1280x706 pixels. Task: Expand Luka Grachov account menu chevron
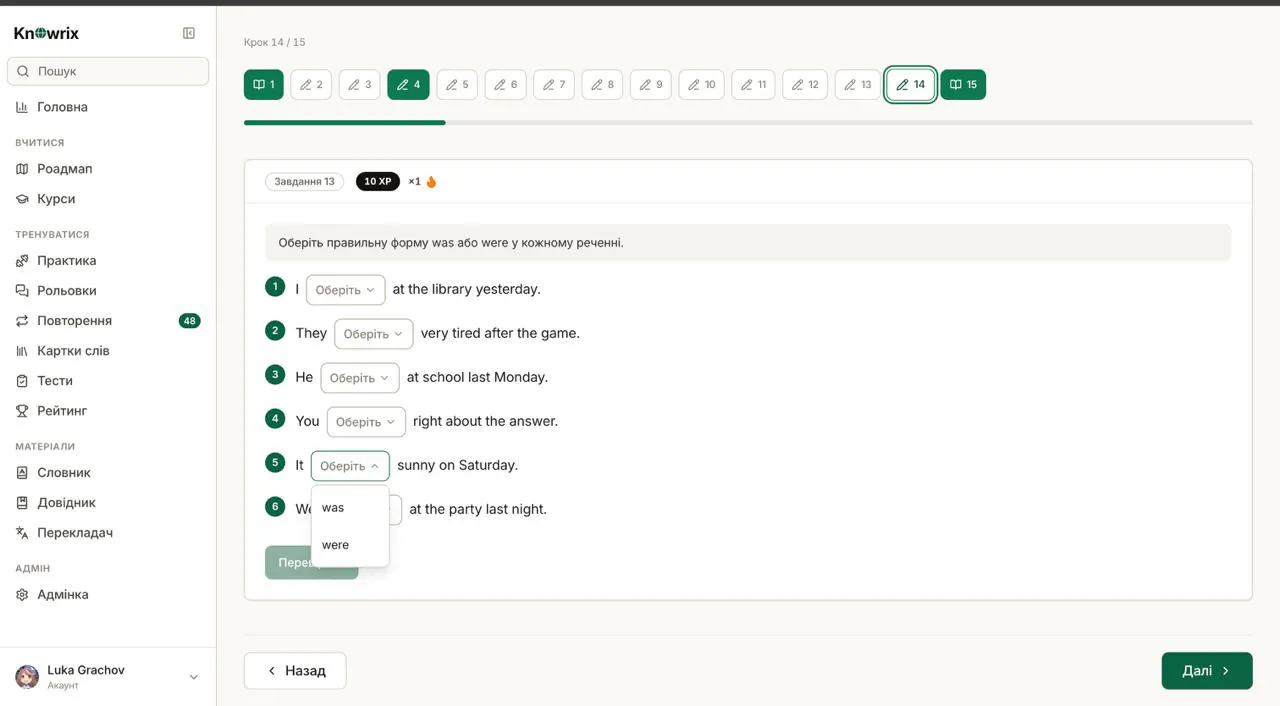point(194,677)
